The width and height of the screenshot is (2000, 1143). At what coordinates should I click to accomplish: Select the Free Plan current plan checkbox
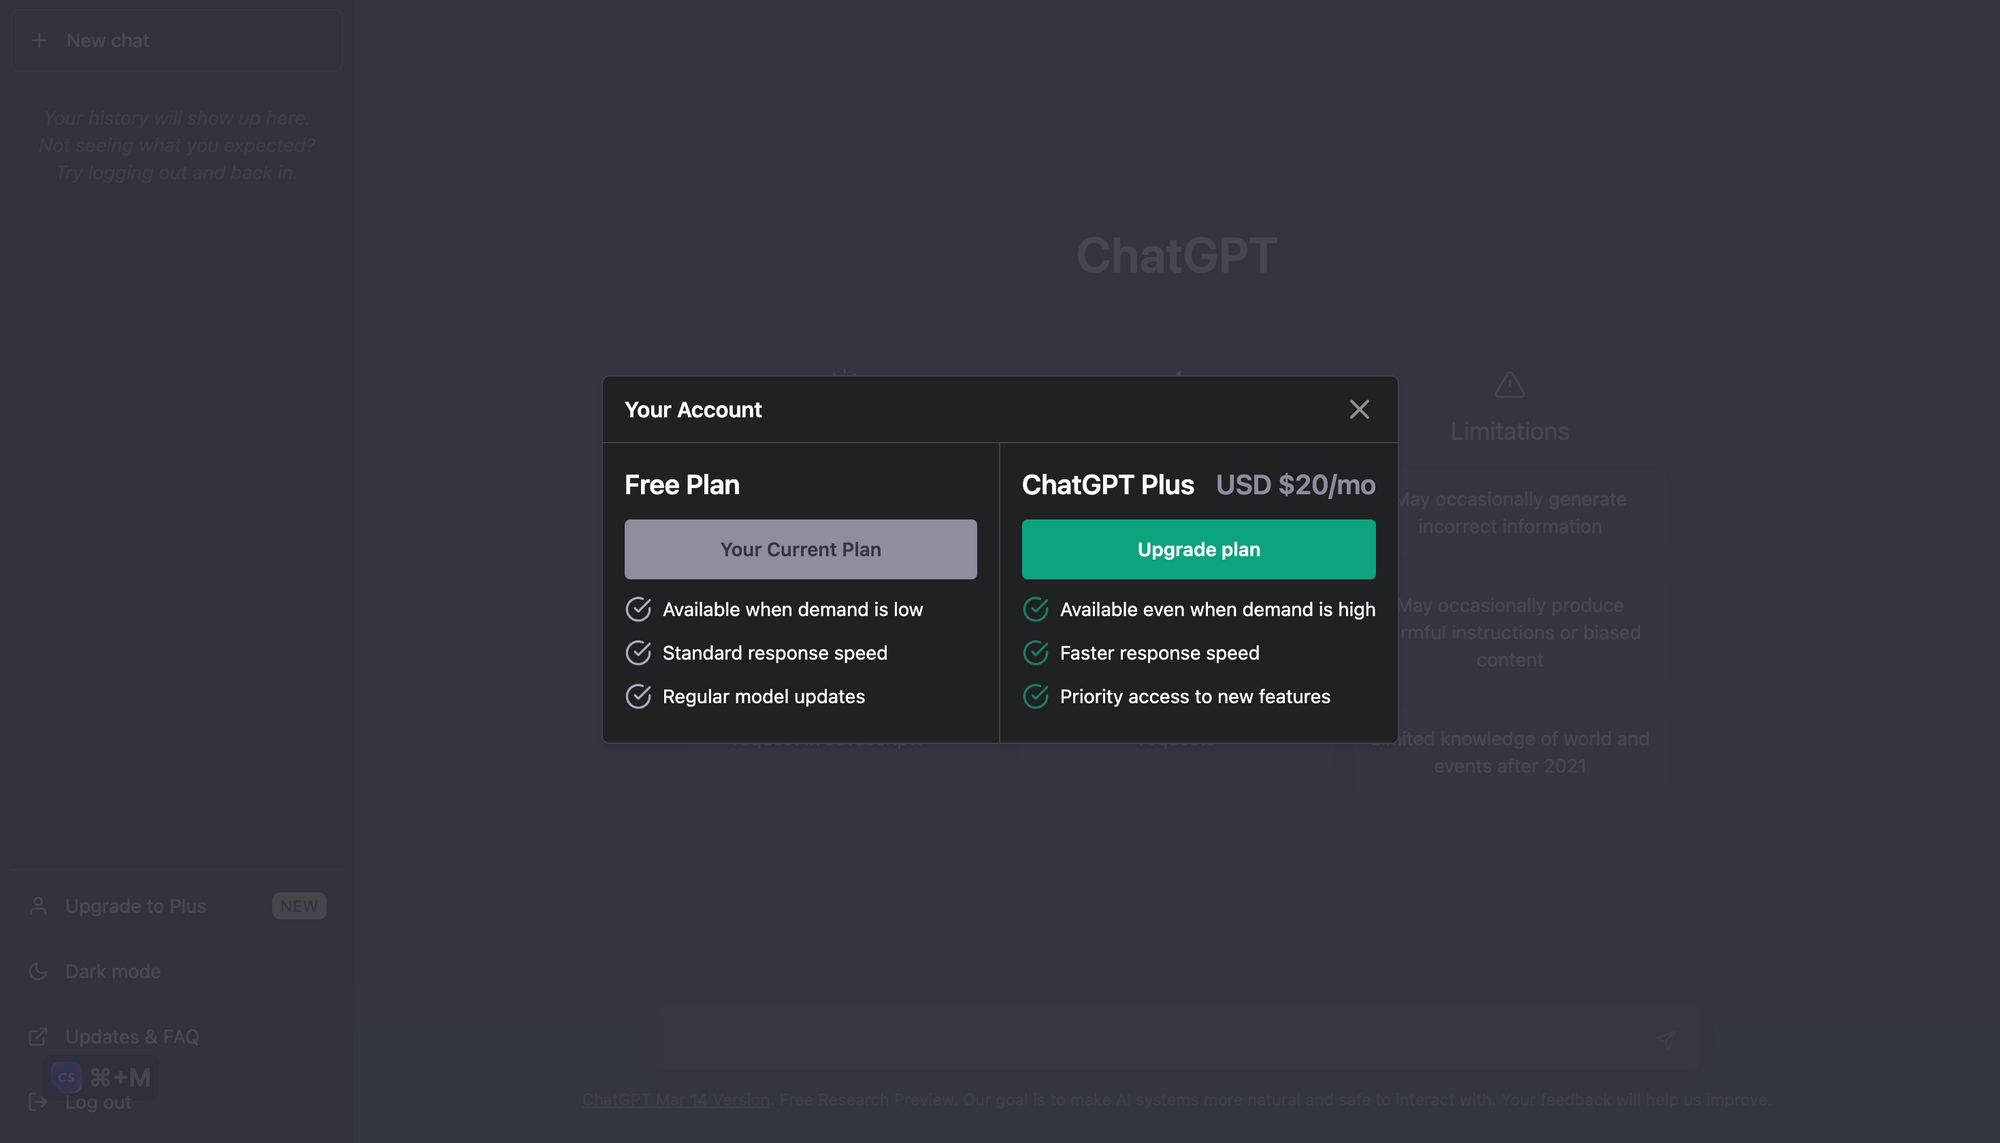801,550
